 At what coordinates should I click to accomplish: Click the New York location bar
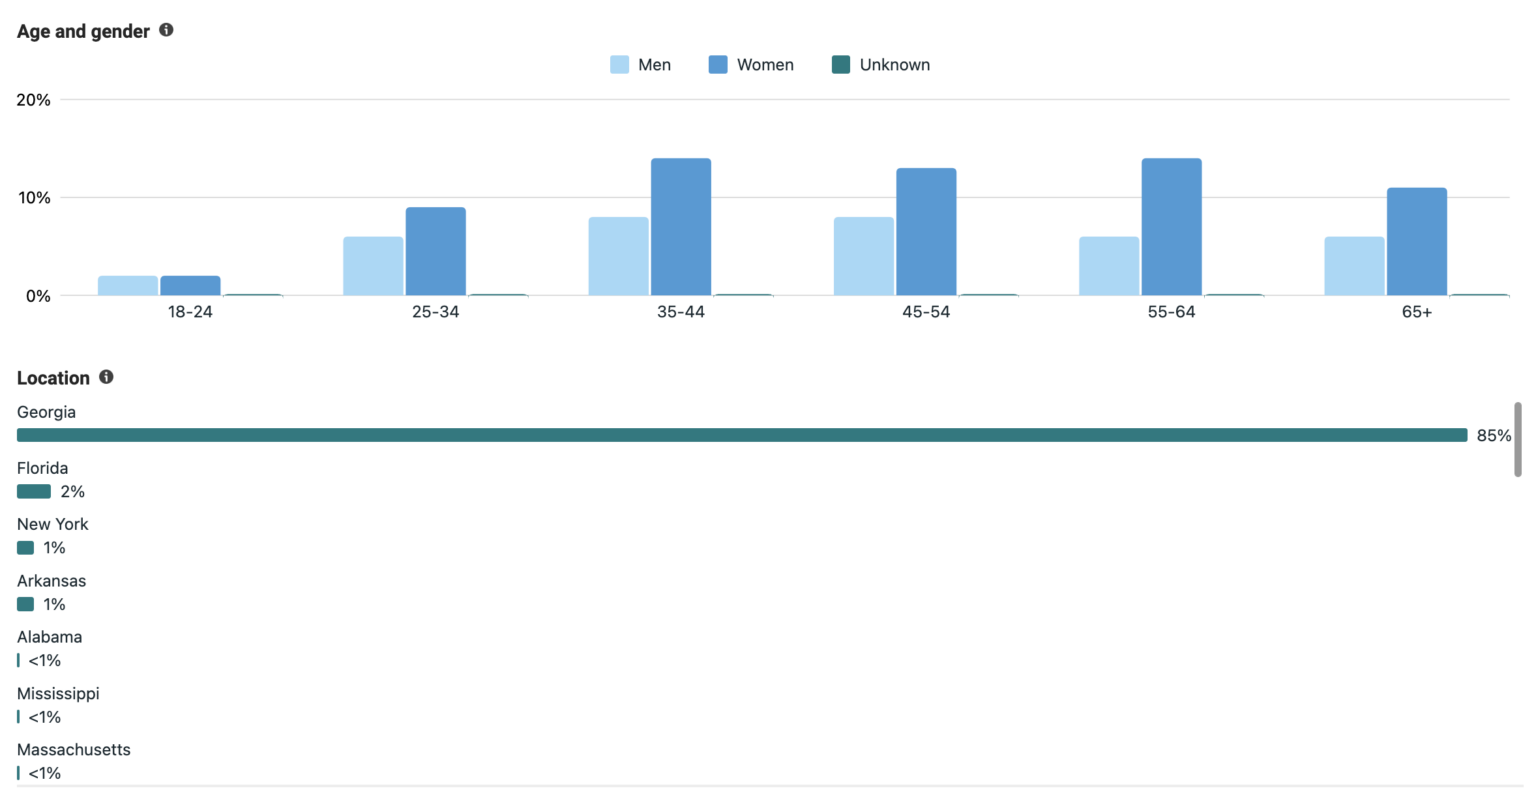(25, 547)
